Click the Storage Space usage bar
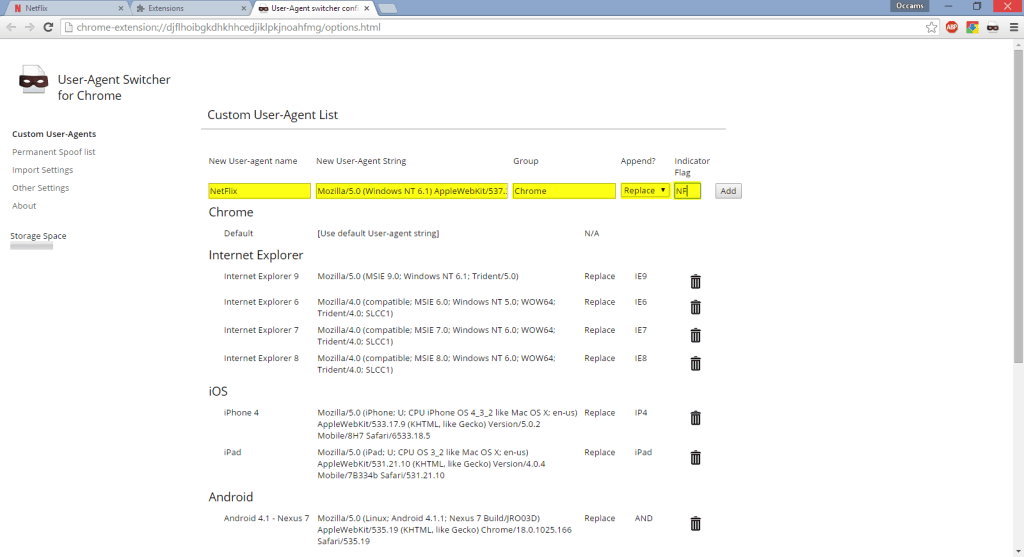Viewport: 1024px width, 557px height. [x=31, y=246]
